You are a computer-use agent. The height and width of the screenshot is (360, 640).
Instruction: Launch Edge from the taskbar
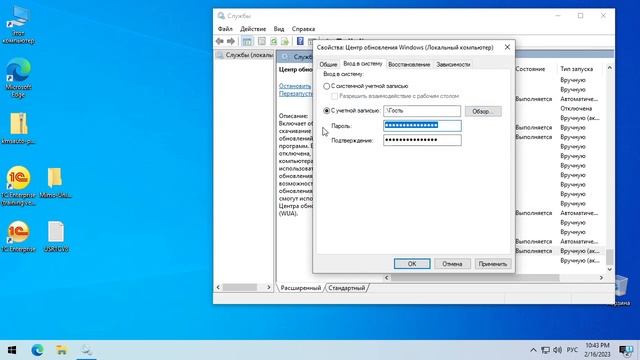37,350
